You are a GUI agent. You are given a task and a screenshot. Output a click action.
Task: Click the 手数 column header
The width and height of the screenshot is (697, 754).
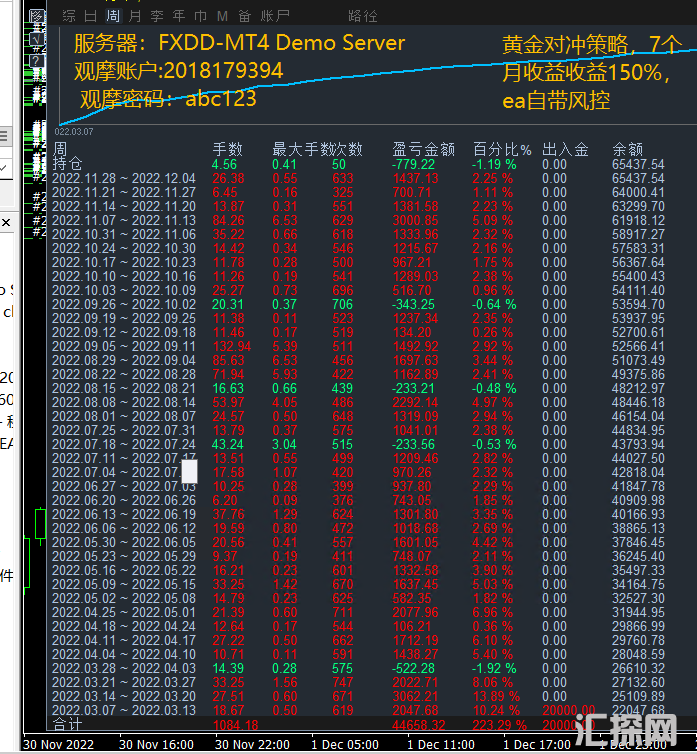pos(228,149)
